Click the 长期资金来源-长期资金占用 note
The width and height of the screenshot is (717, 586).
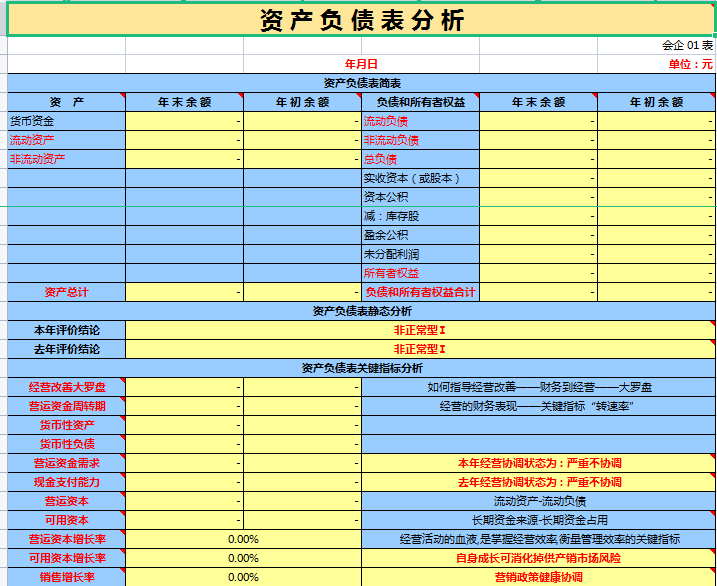[539, 520]
